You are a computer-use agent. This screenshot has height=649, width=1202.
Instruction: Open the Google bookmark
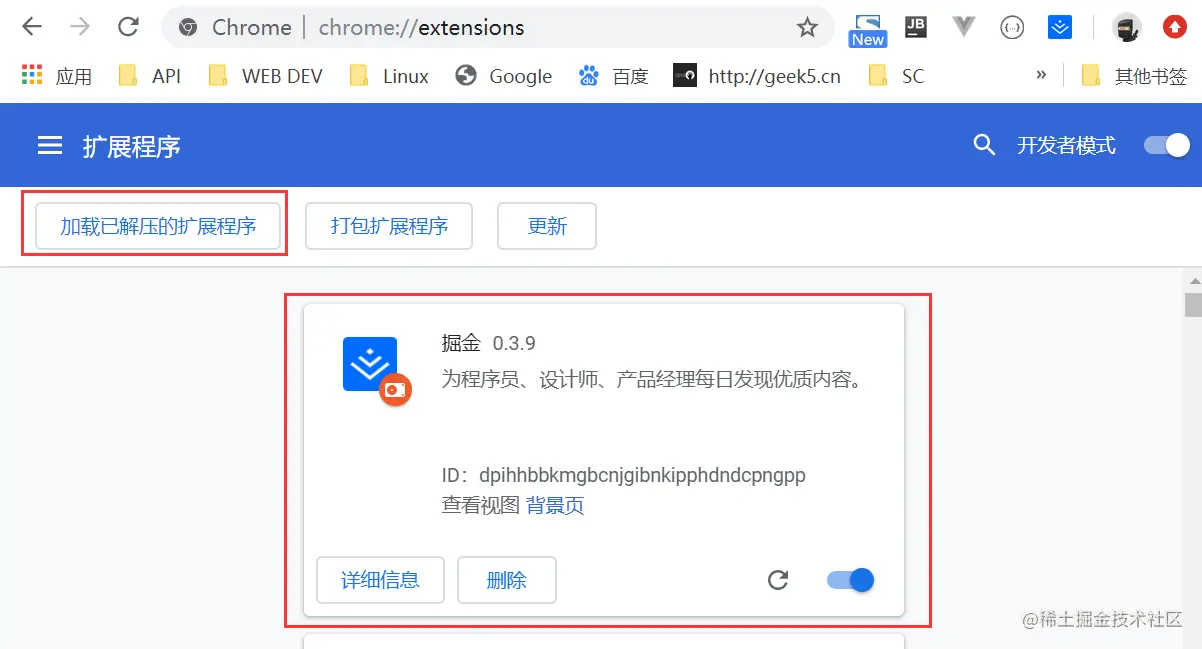(503, 76)
